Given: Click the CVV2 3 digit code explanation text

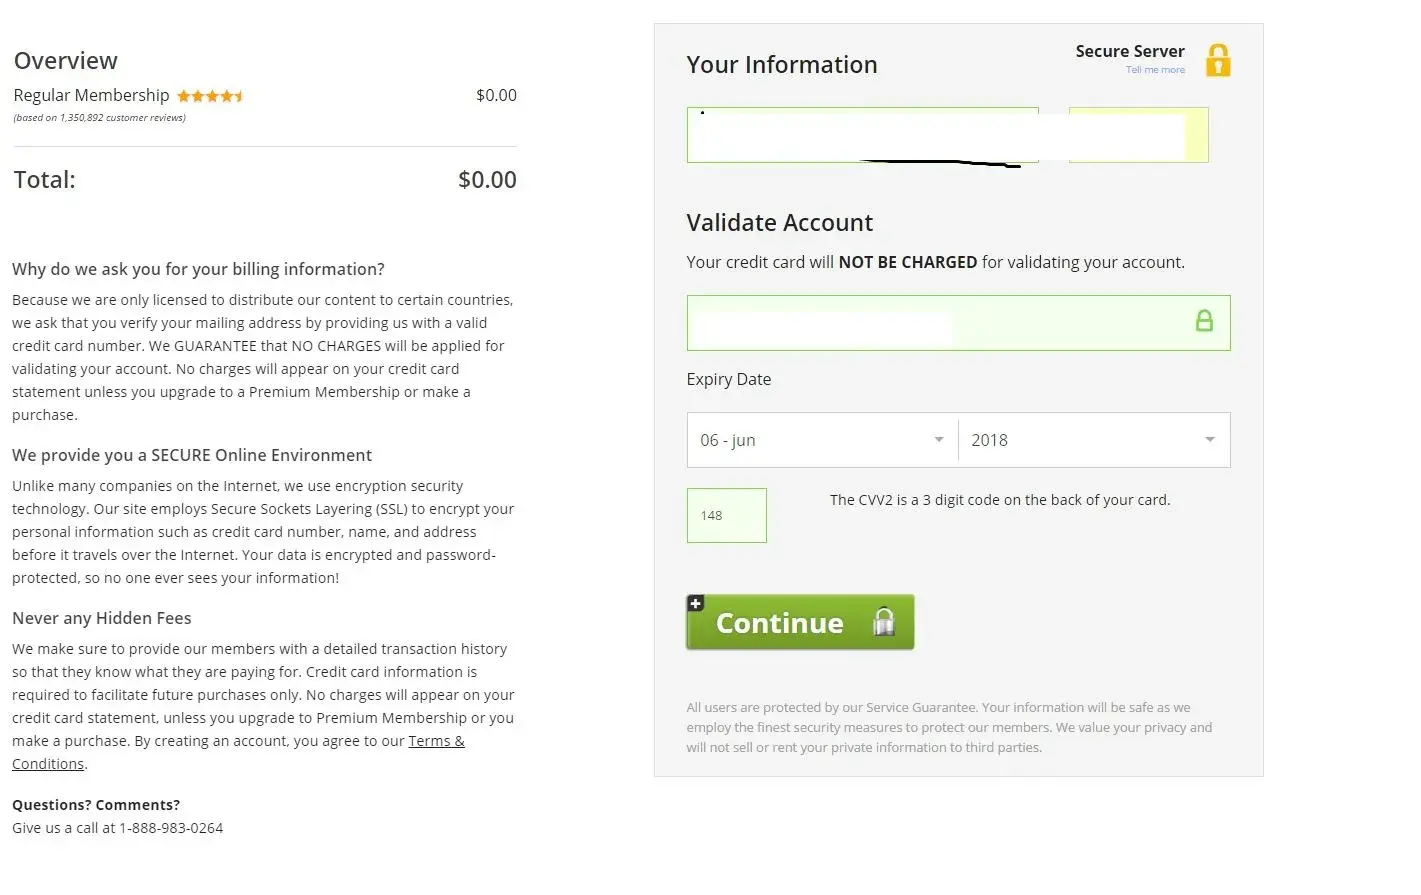Looking at the screenshot, I should click(x=999, y=500).
